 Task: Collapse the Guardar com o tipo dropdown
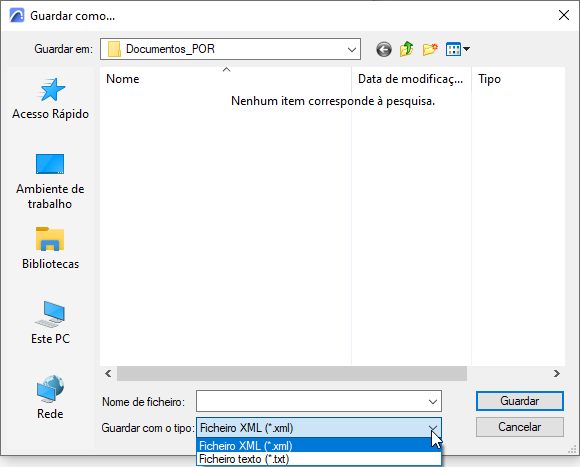point(433,428)
